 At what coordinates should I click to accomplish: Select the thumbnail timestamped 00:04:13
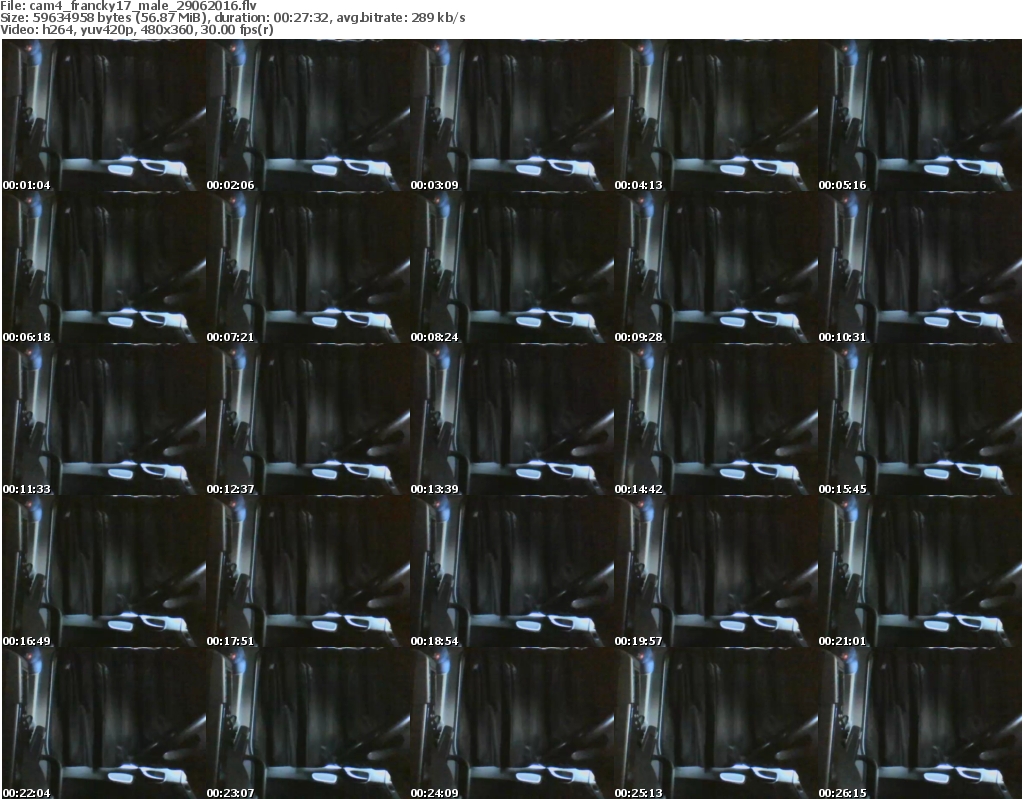716,116
